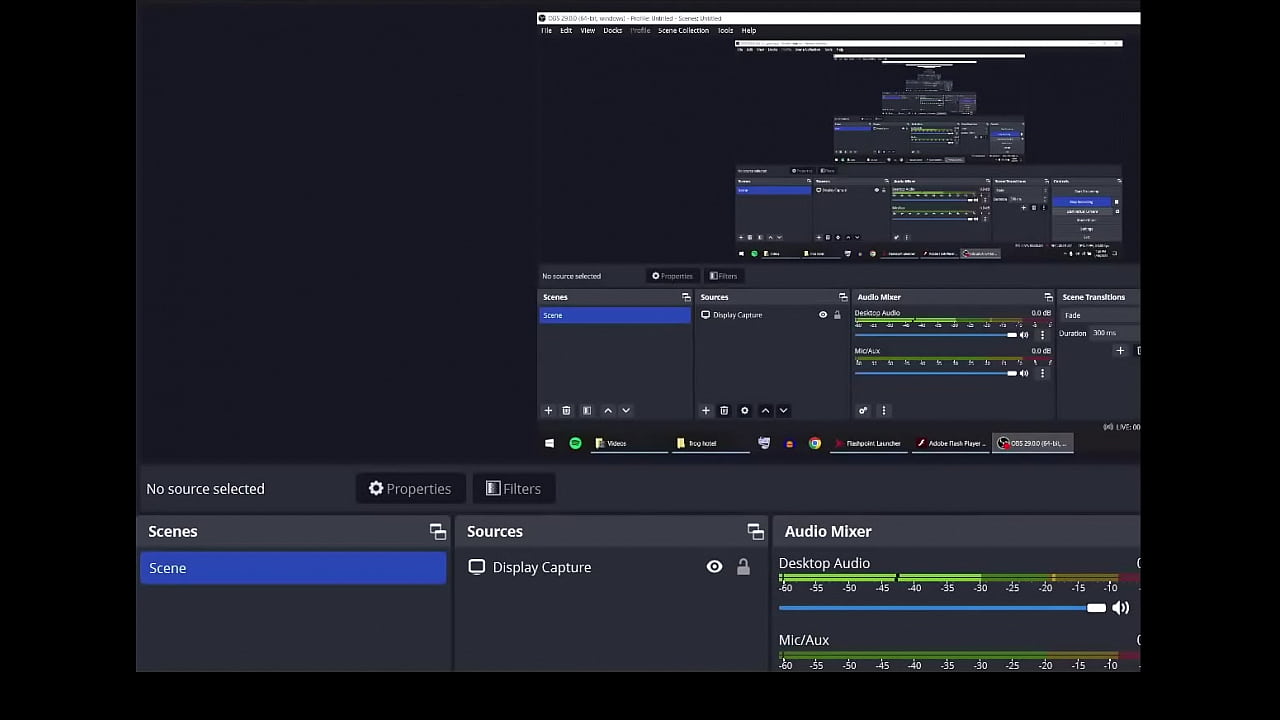The height and width of the screenshot is (720, 1280).
Task: Pop out the large Sources panel dock icon
Action: pos(755,532)
